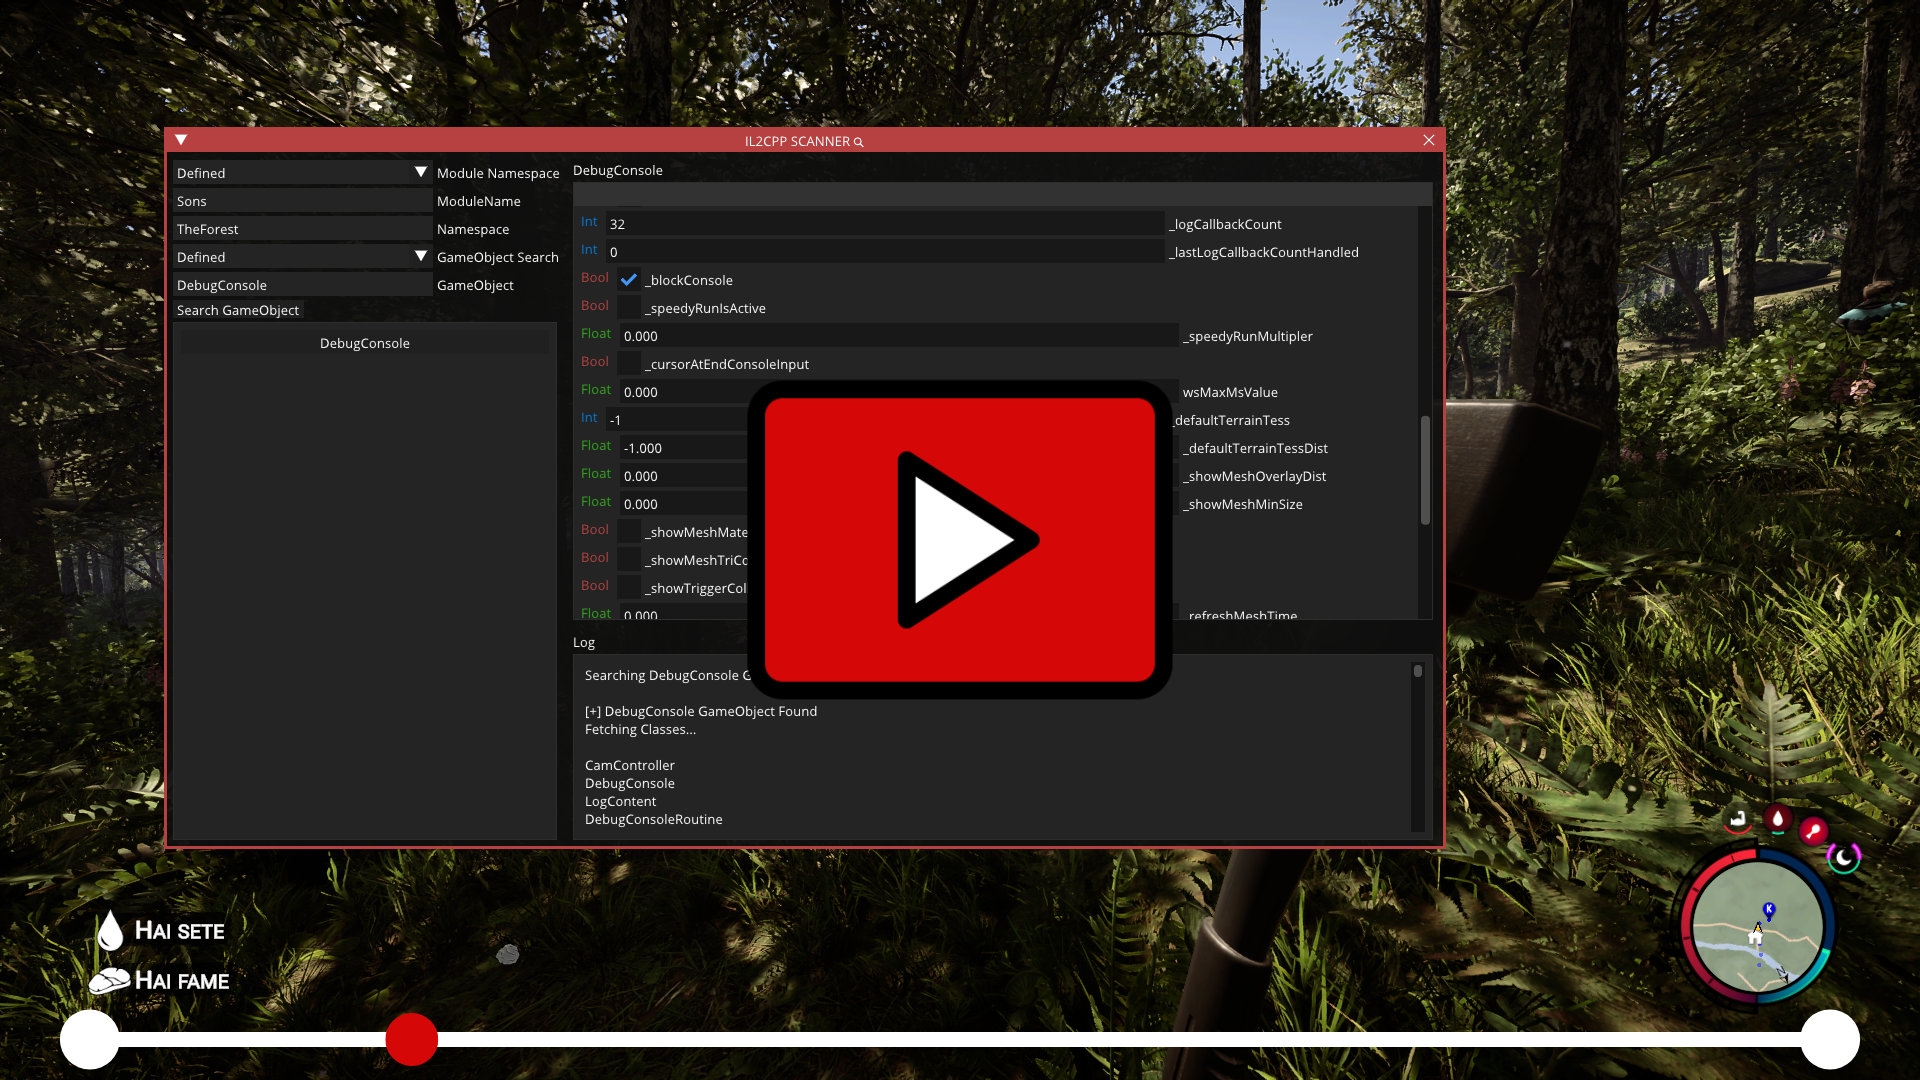Click the water drop thirst HUD icon
The image size is (1920, 1080).
(x=1777, y=819)
